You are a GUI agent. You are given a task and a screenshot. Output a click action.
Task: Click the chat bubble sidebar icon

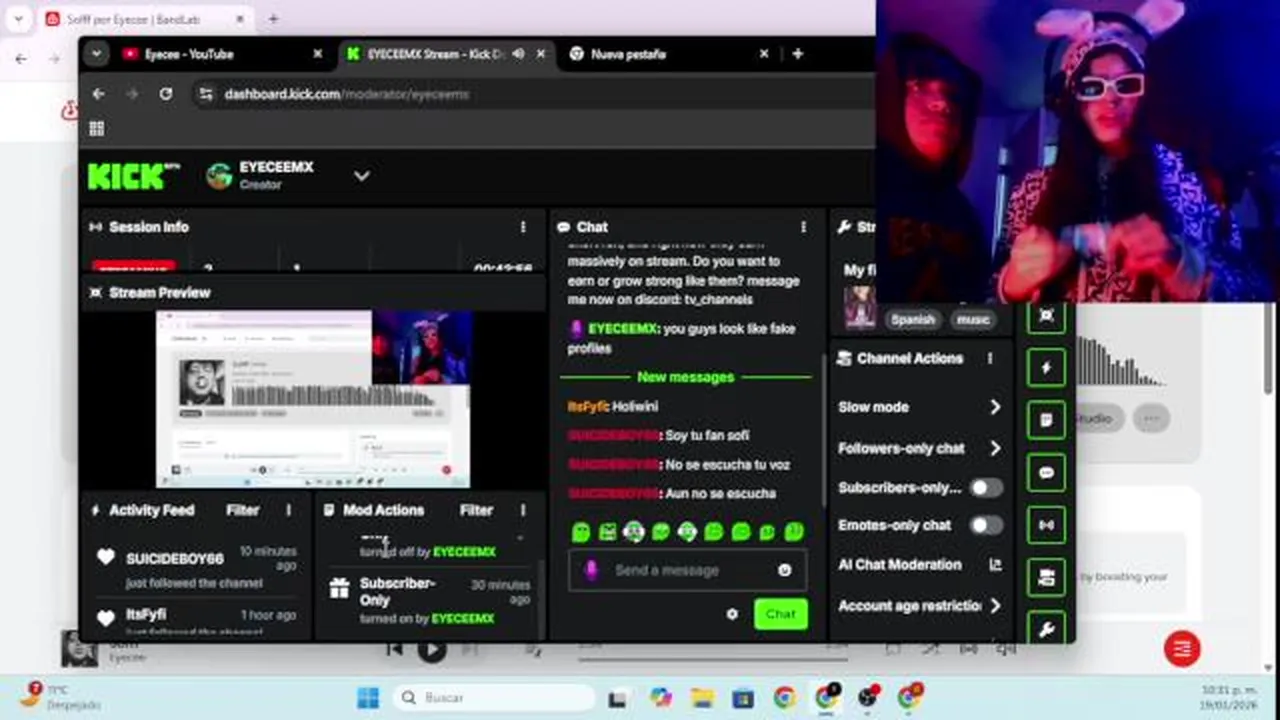click(x=1046, y=473)
